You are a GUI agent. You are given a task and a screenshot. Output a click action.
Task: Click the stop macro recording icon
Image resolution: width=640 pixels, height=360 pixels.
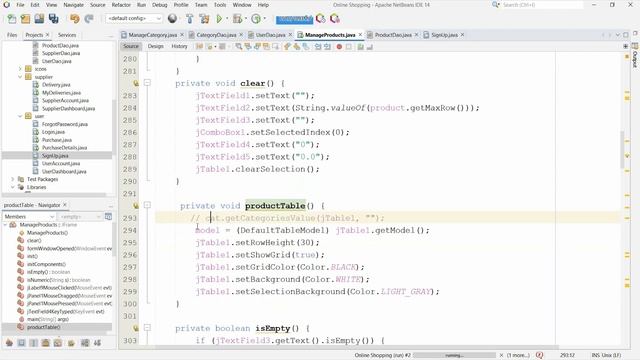pos(349,47)
